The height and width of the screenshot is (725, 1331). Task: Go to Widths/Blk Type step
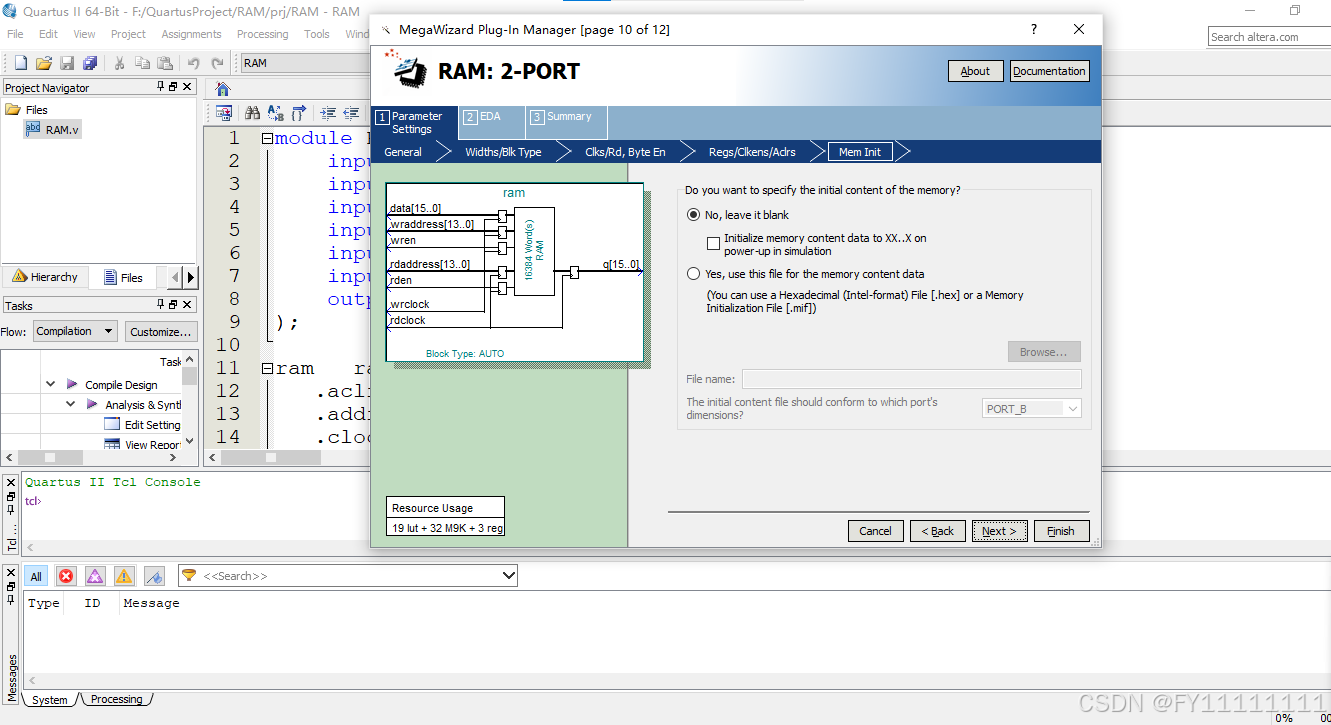pyautogui.click(x=503, y=152)
